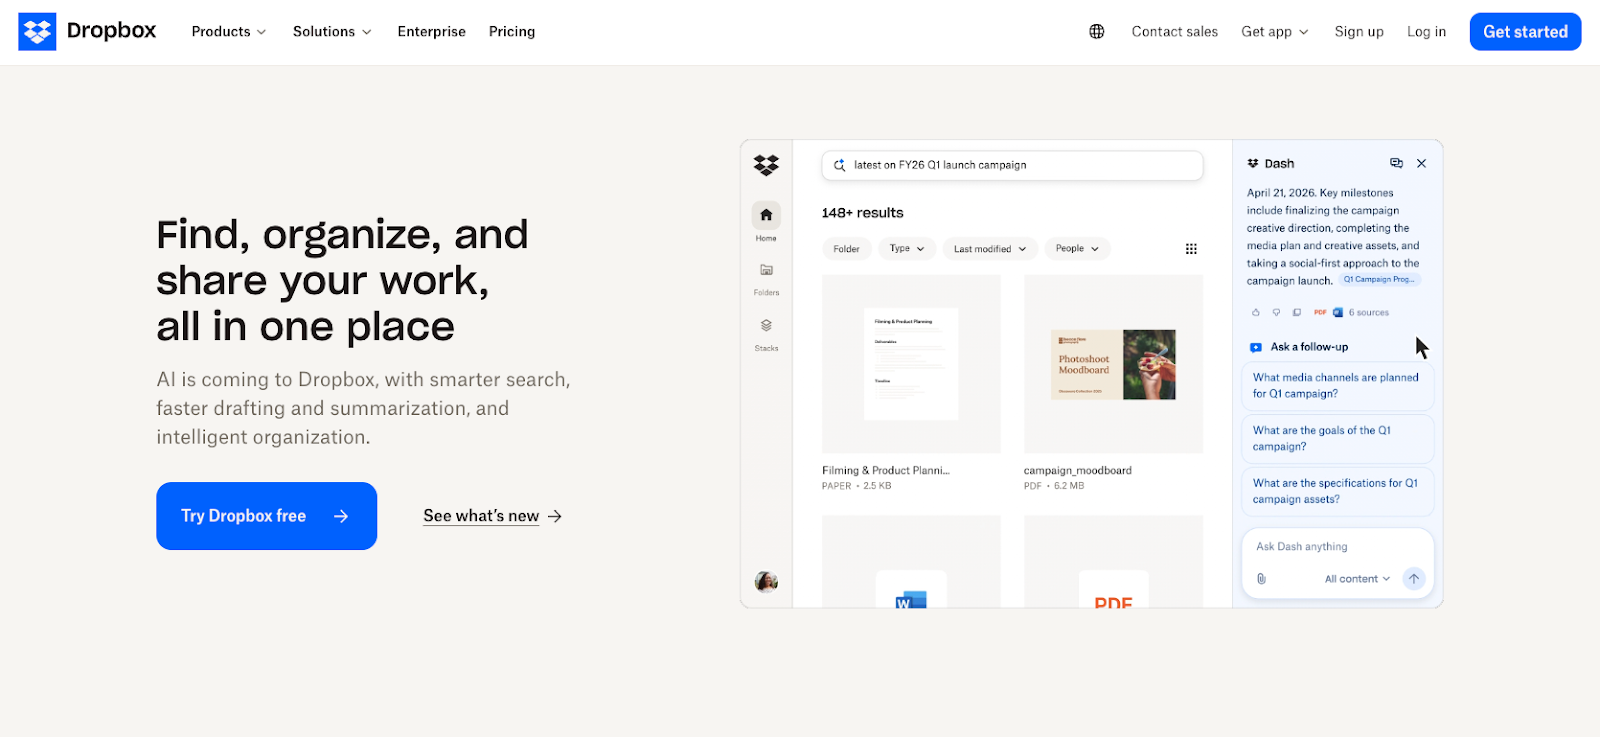Click Contact sales link
The image size is (1600, 737).
click(x=1175, y=32)
